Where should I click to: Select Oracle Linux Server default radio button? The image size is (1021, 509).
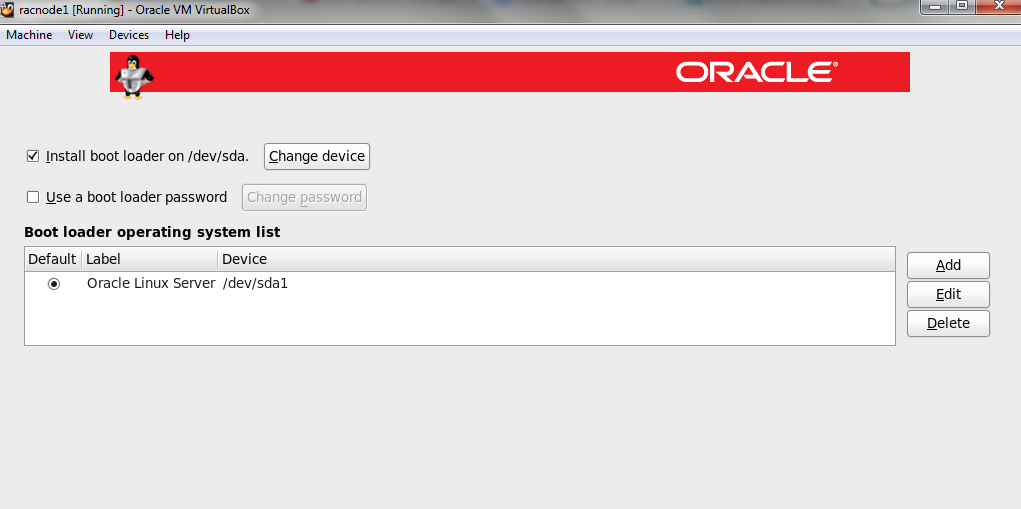(x=53, y=284)
